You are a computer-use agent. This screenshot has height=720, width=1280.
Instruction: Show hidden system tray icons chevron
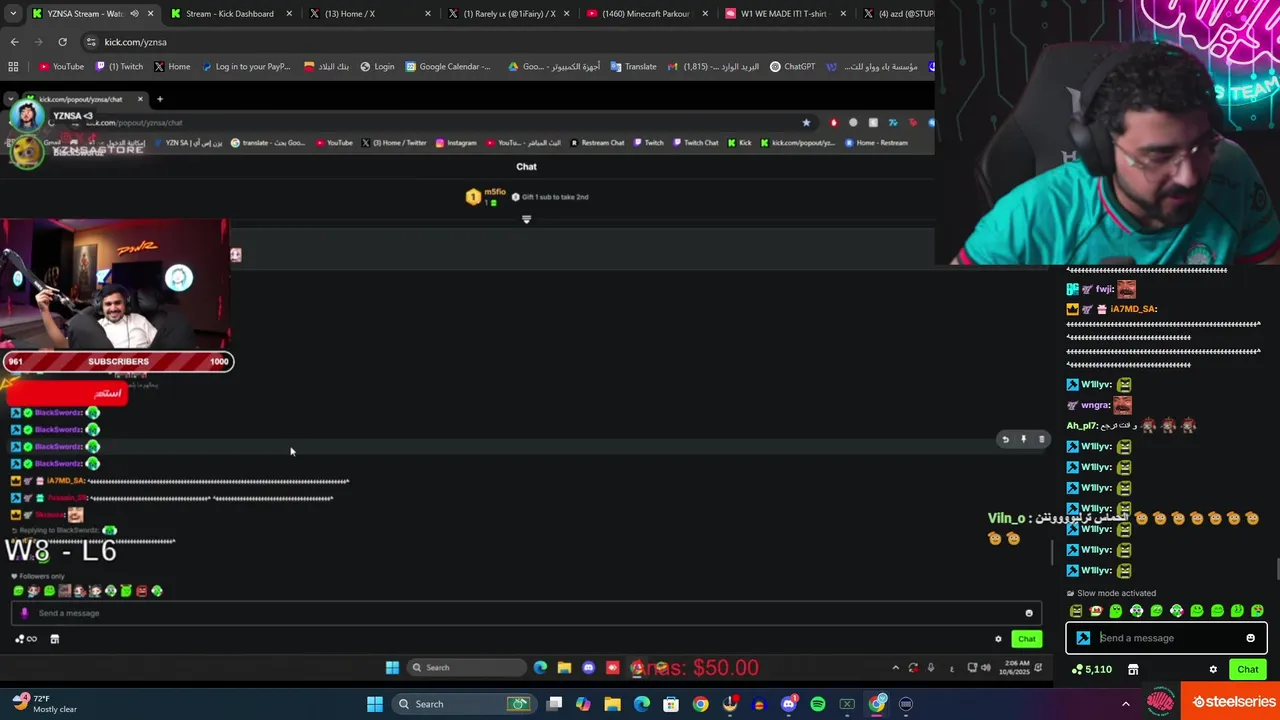[x=1125, y=704]
